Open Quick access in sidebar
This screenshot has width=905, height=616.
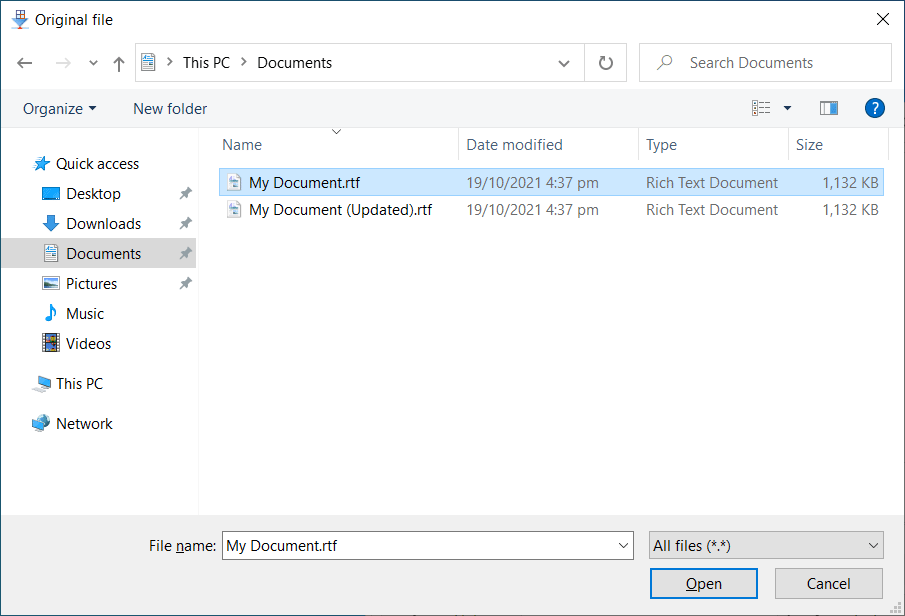86,164
